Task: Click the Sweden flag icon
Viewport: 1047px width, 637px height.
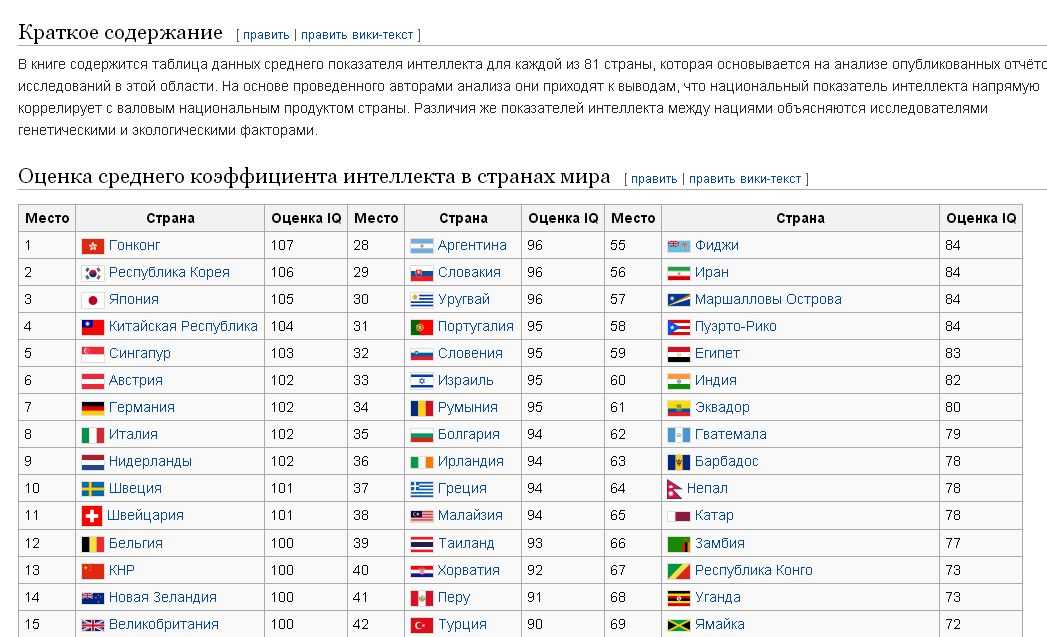Action: point(93,489)
